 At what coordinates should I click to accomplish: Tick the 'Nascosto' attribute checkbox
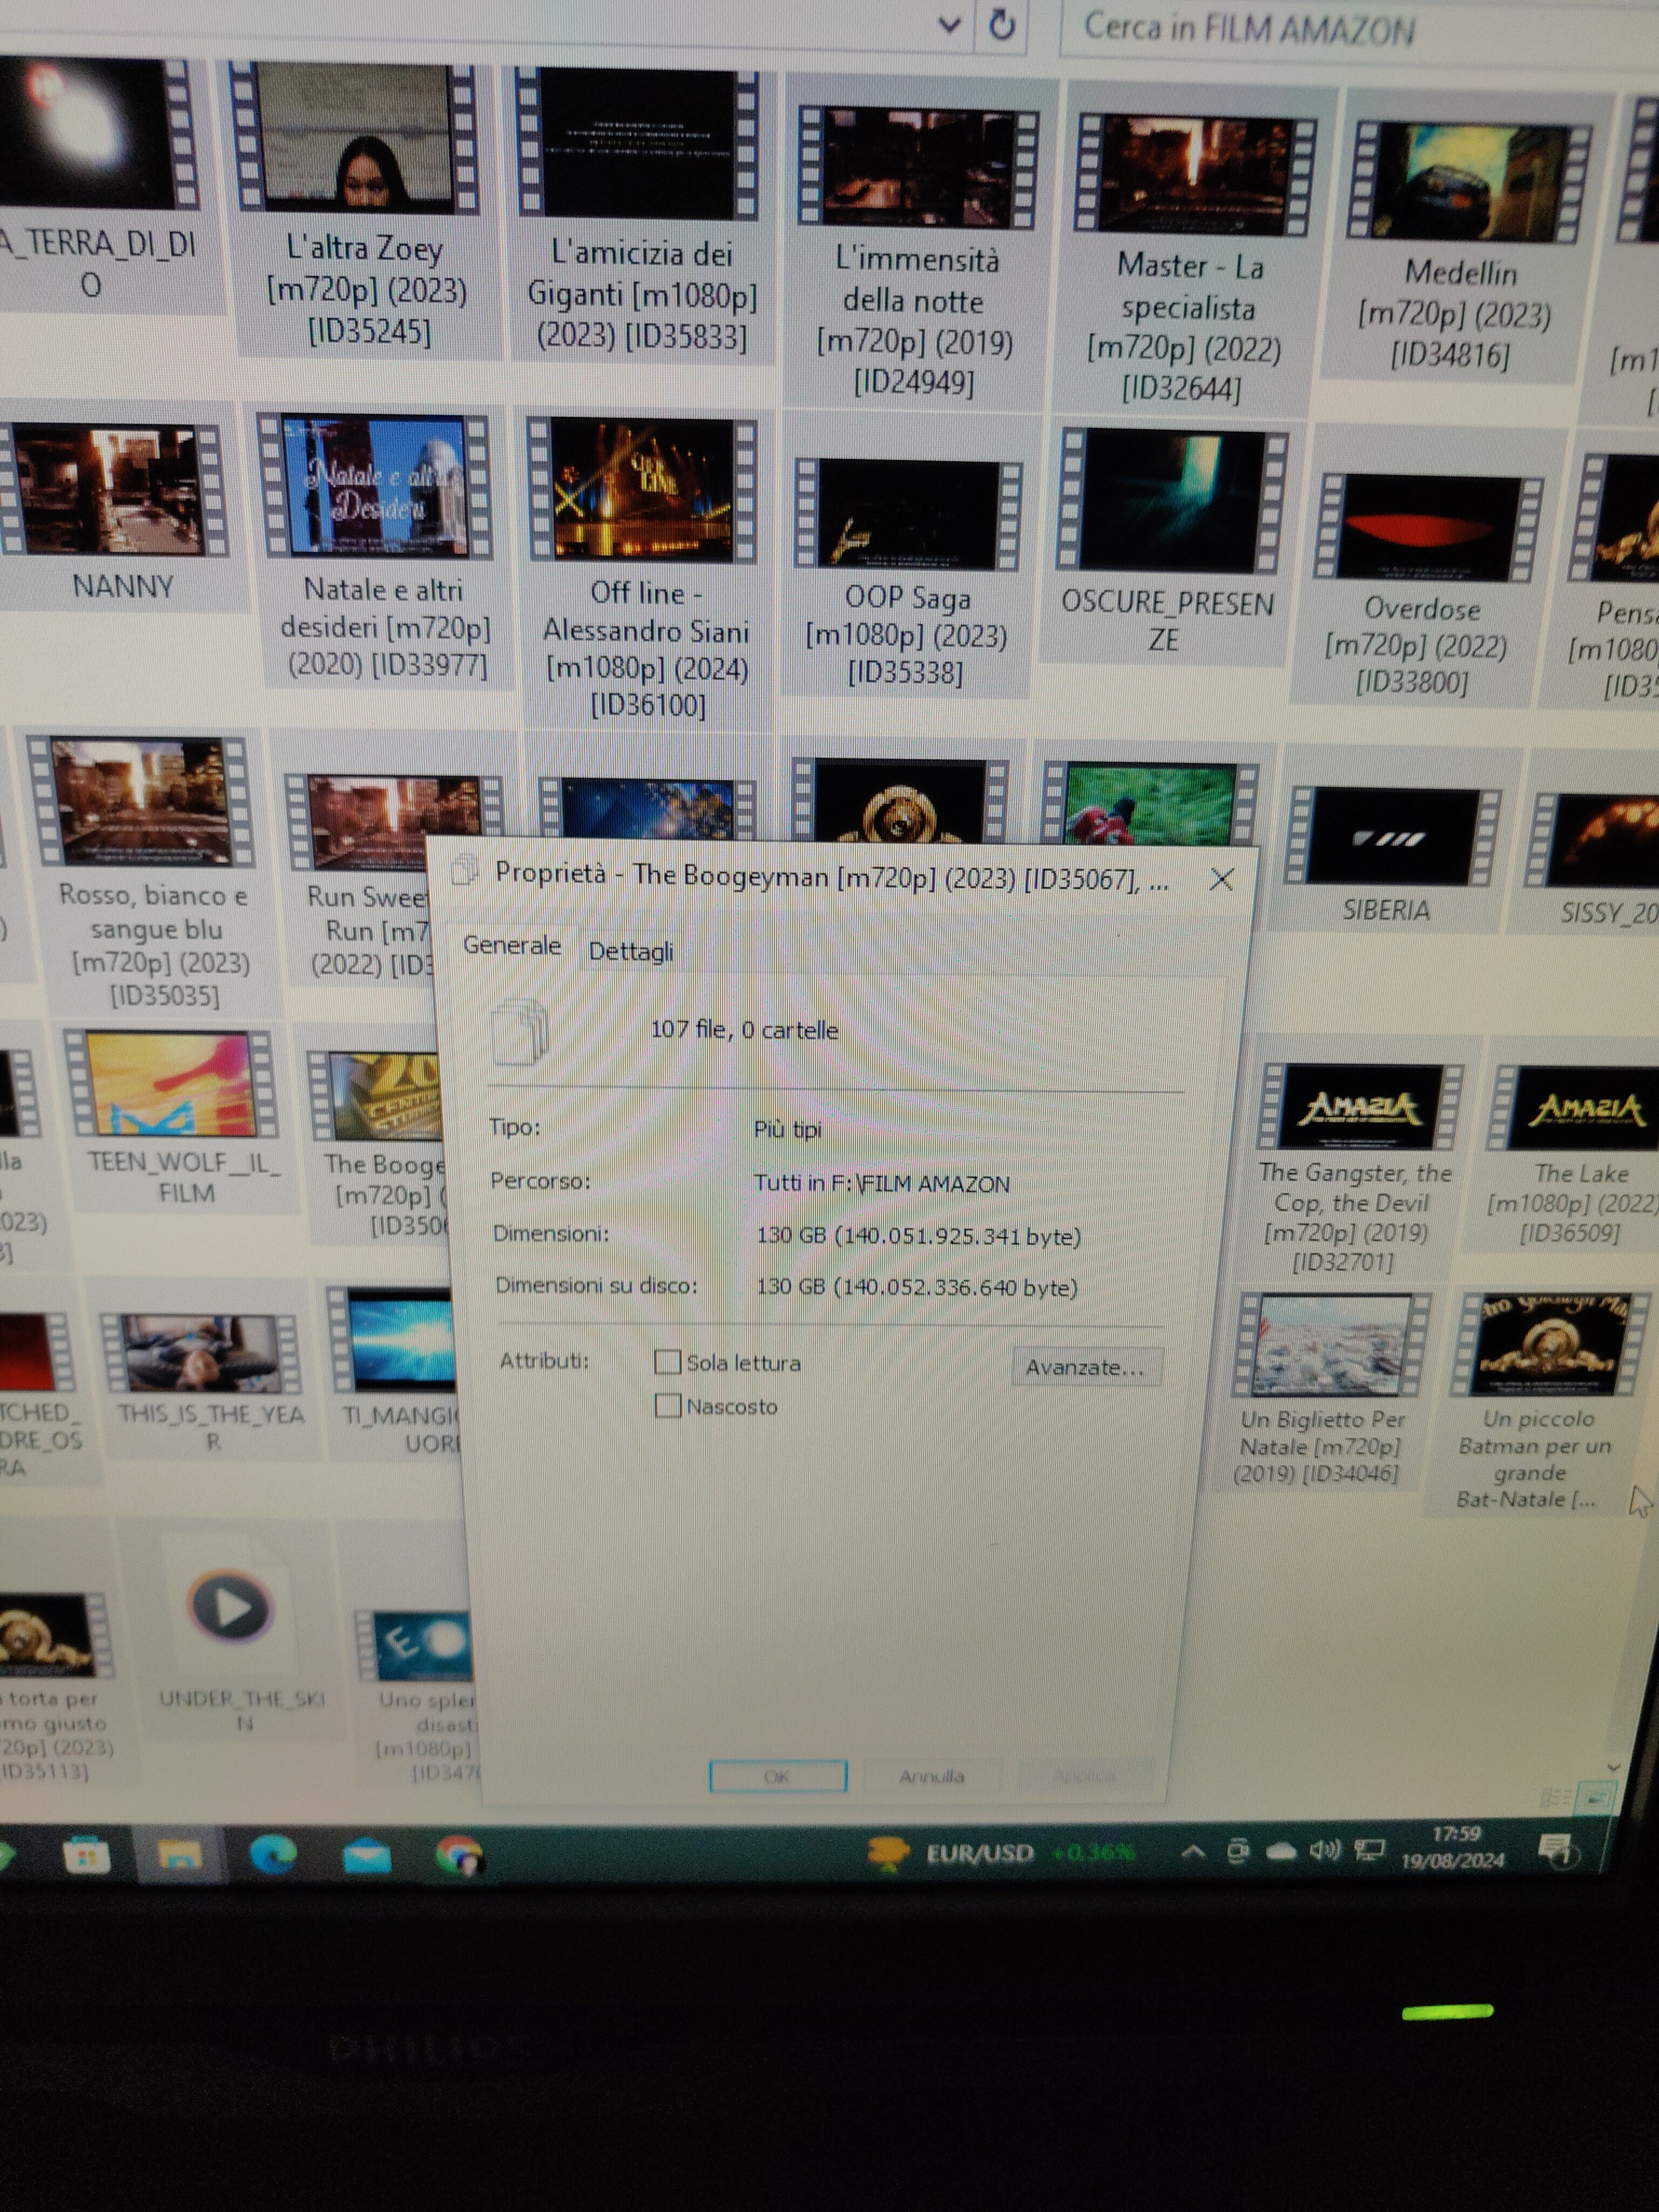pos(667,1405)
